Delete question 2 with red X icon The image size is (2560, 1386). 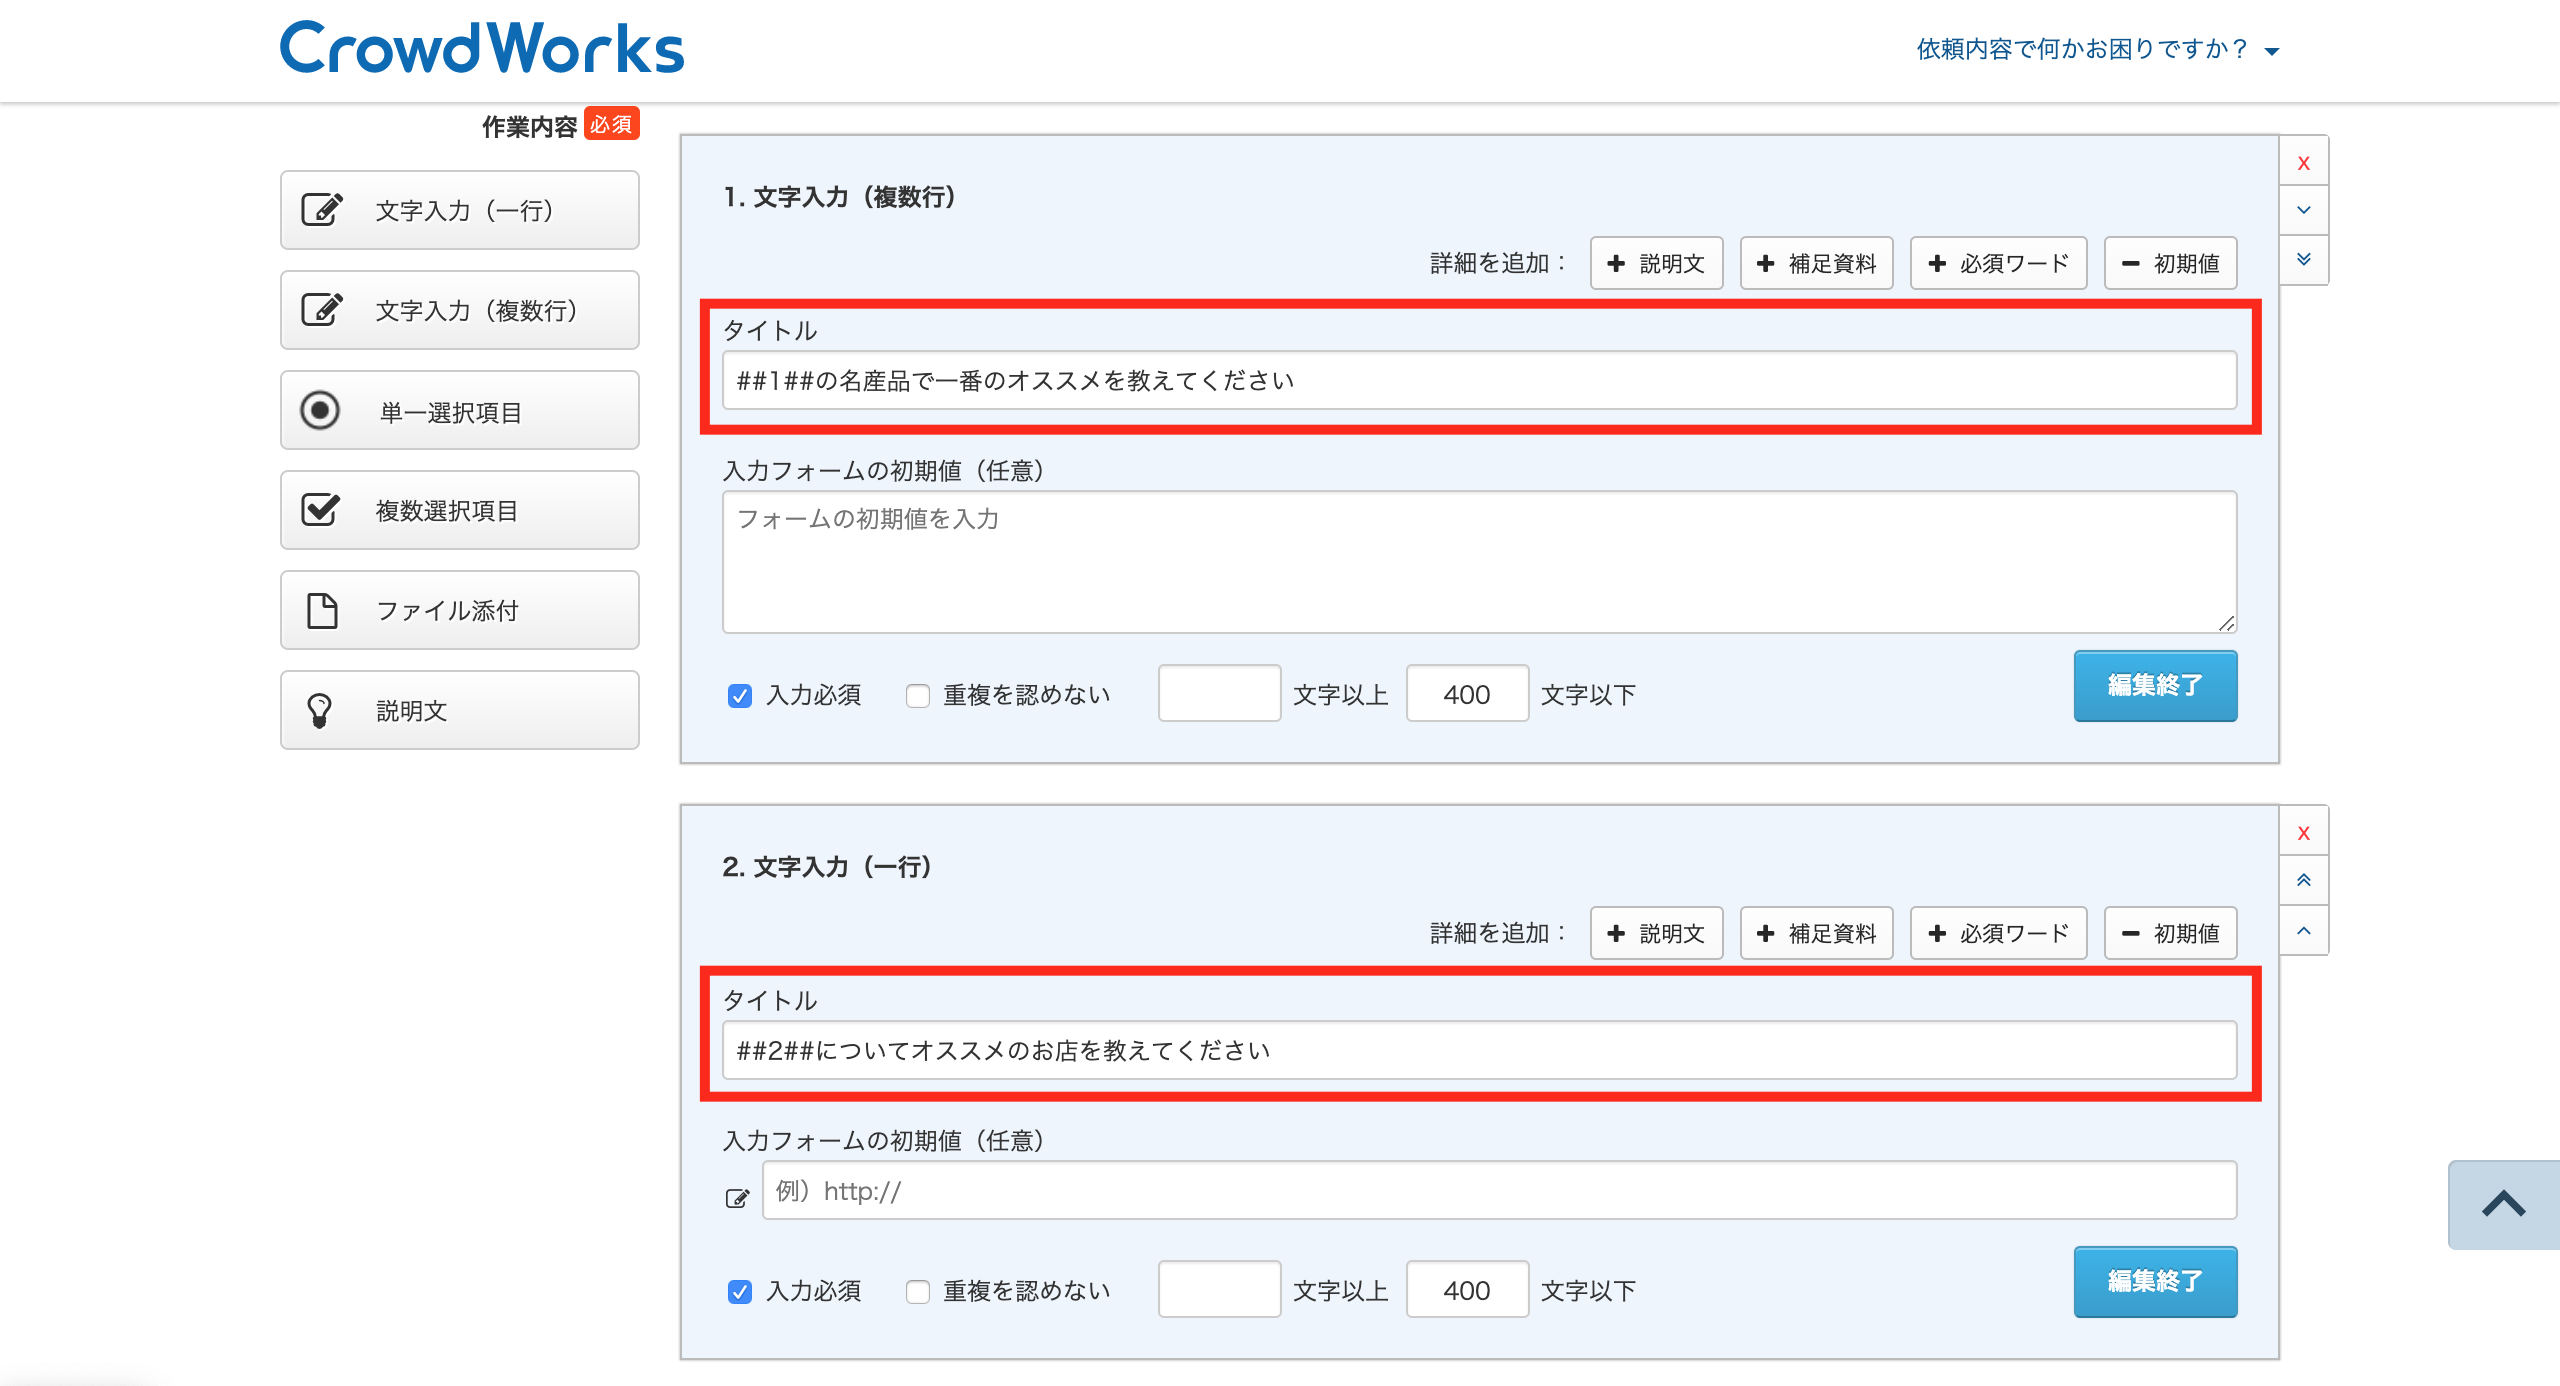[x=2303, y=833]
